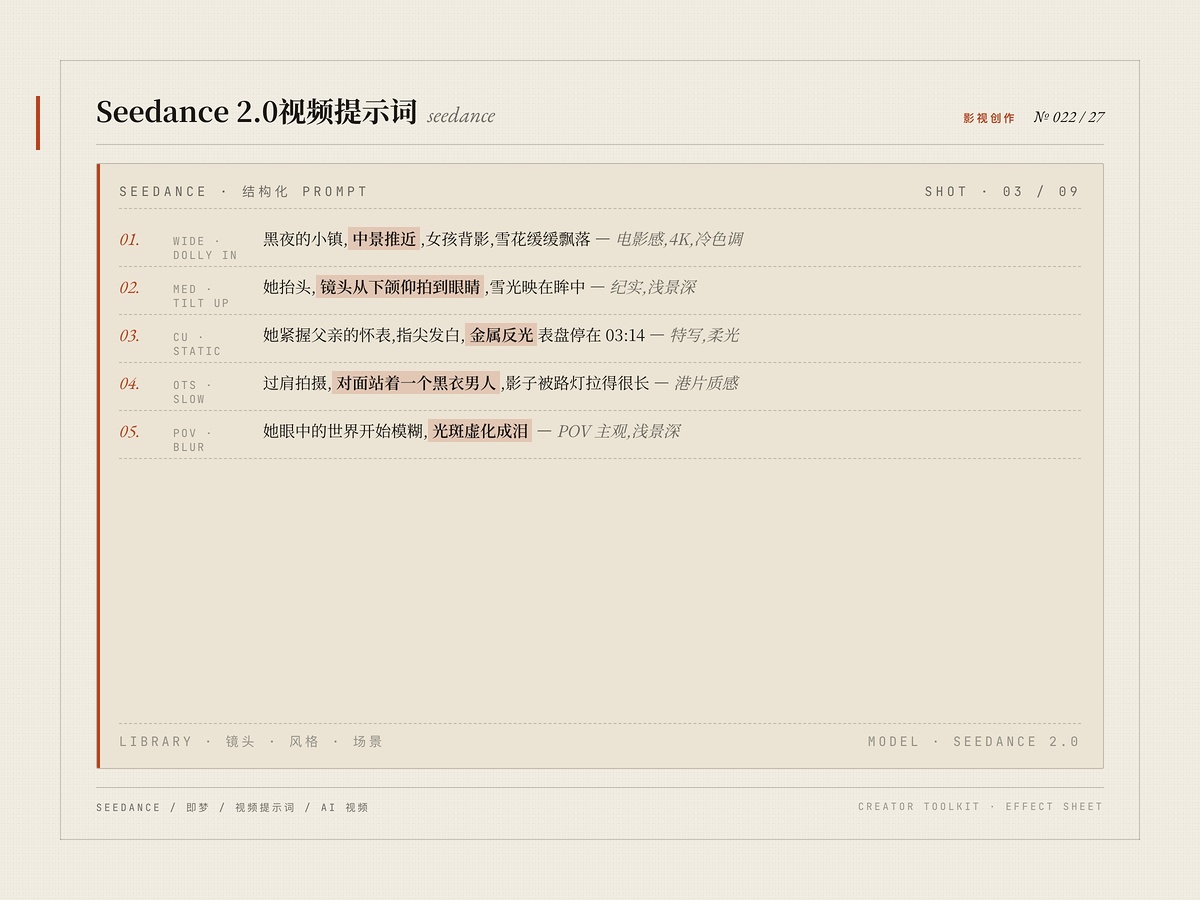Click the text '黑夜的小镇,'
The height and width of the screenshot is (900, 1200).
(305, 239)
